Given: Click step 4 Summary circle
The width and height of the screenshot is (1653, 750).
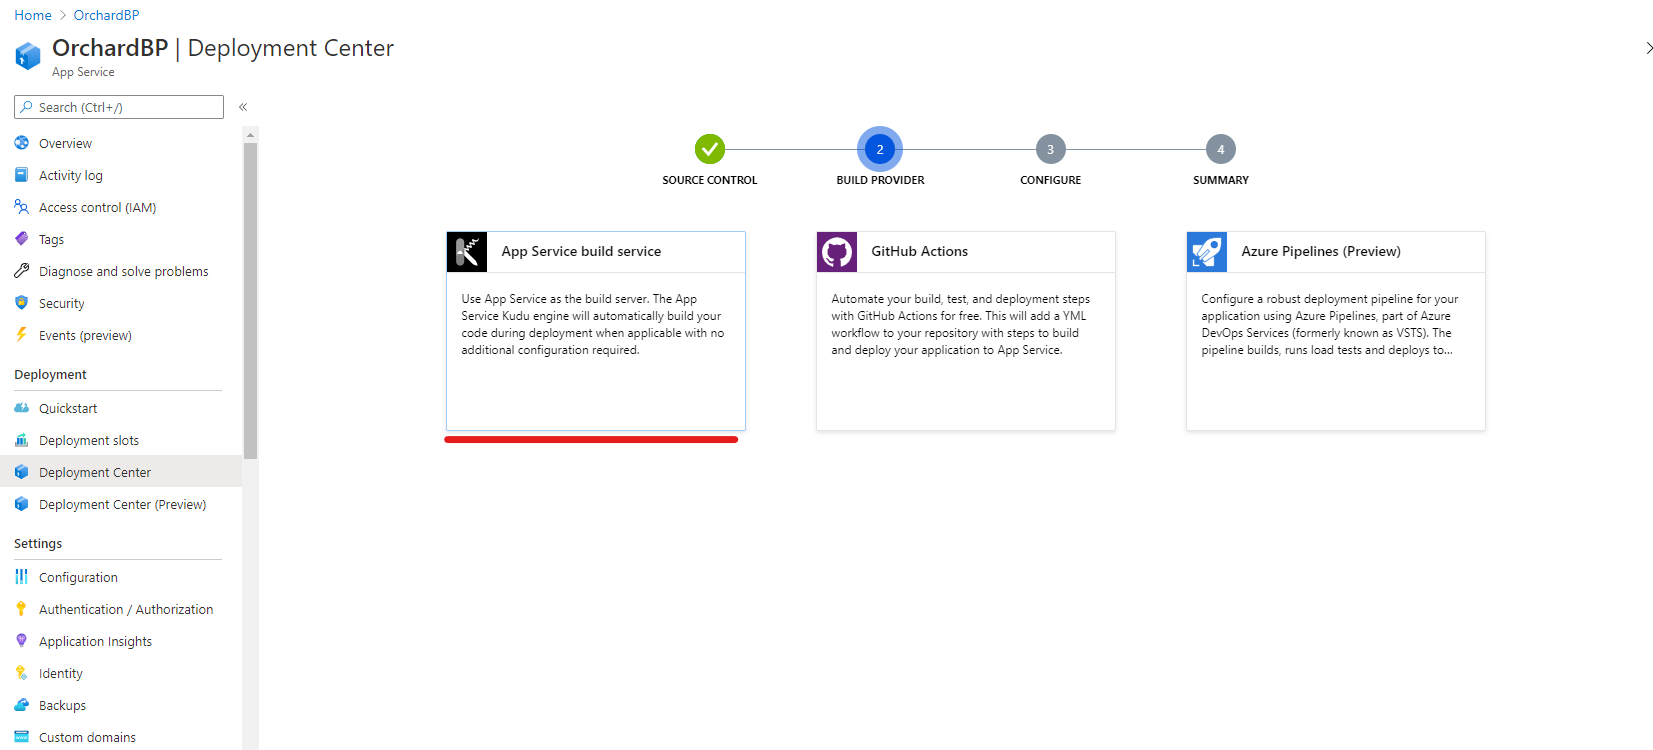Looking at the screenshot, I should [x=1221, y=149].
